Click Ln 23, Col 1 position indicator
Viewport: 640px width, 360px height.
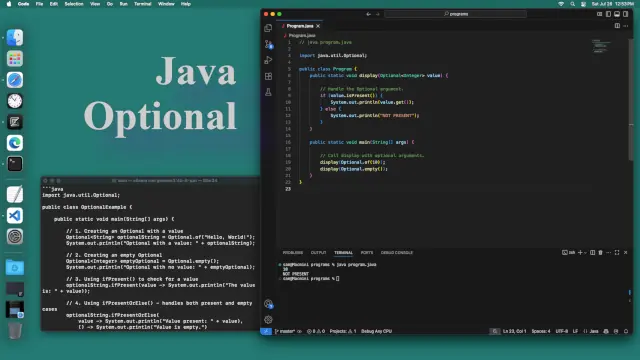coord(515,331)
